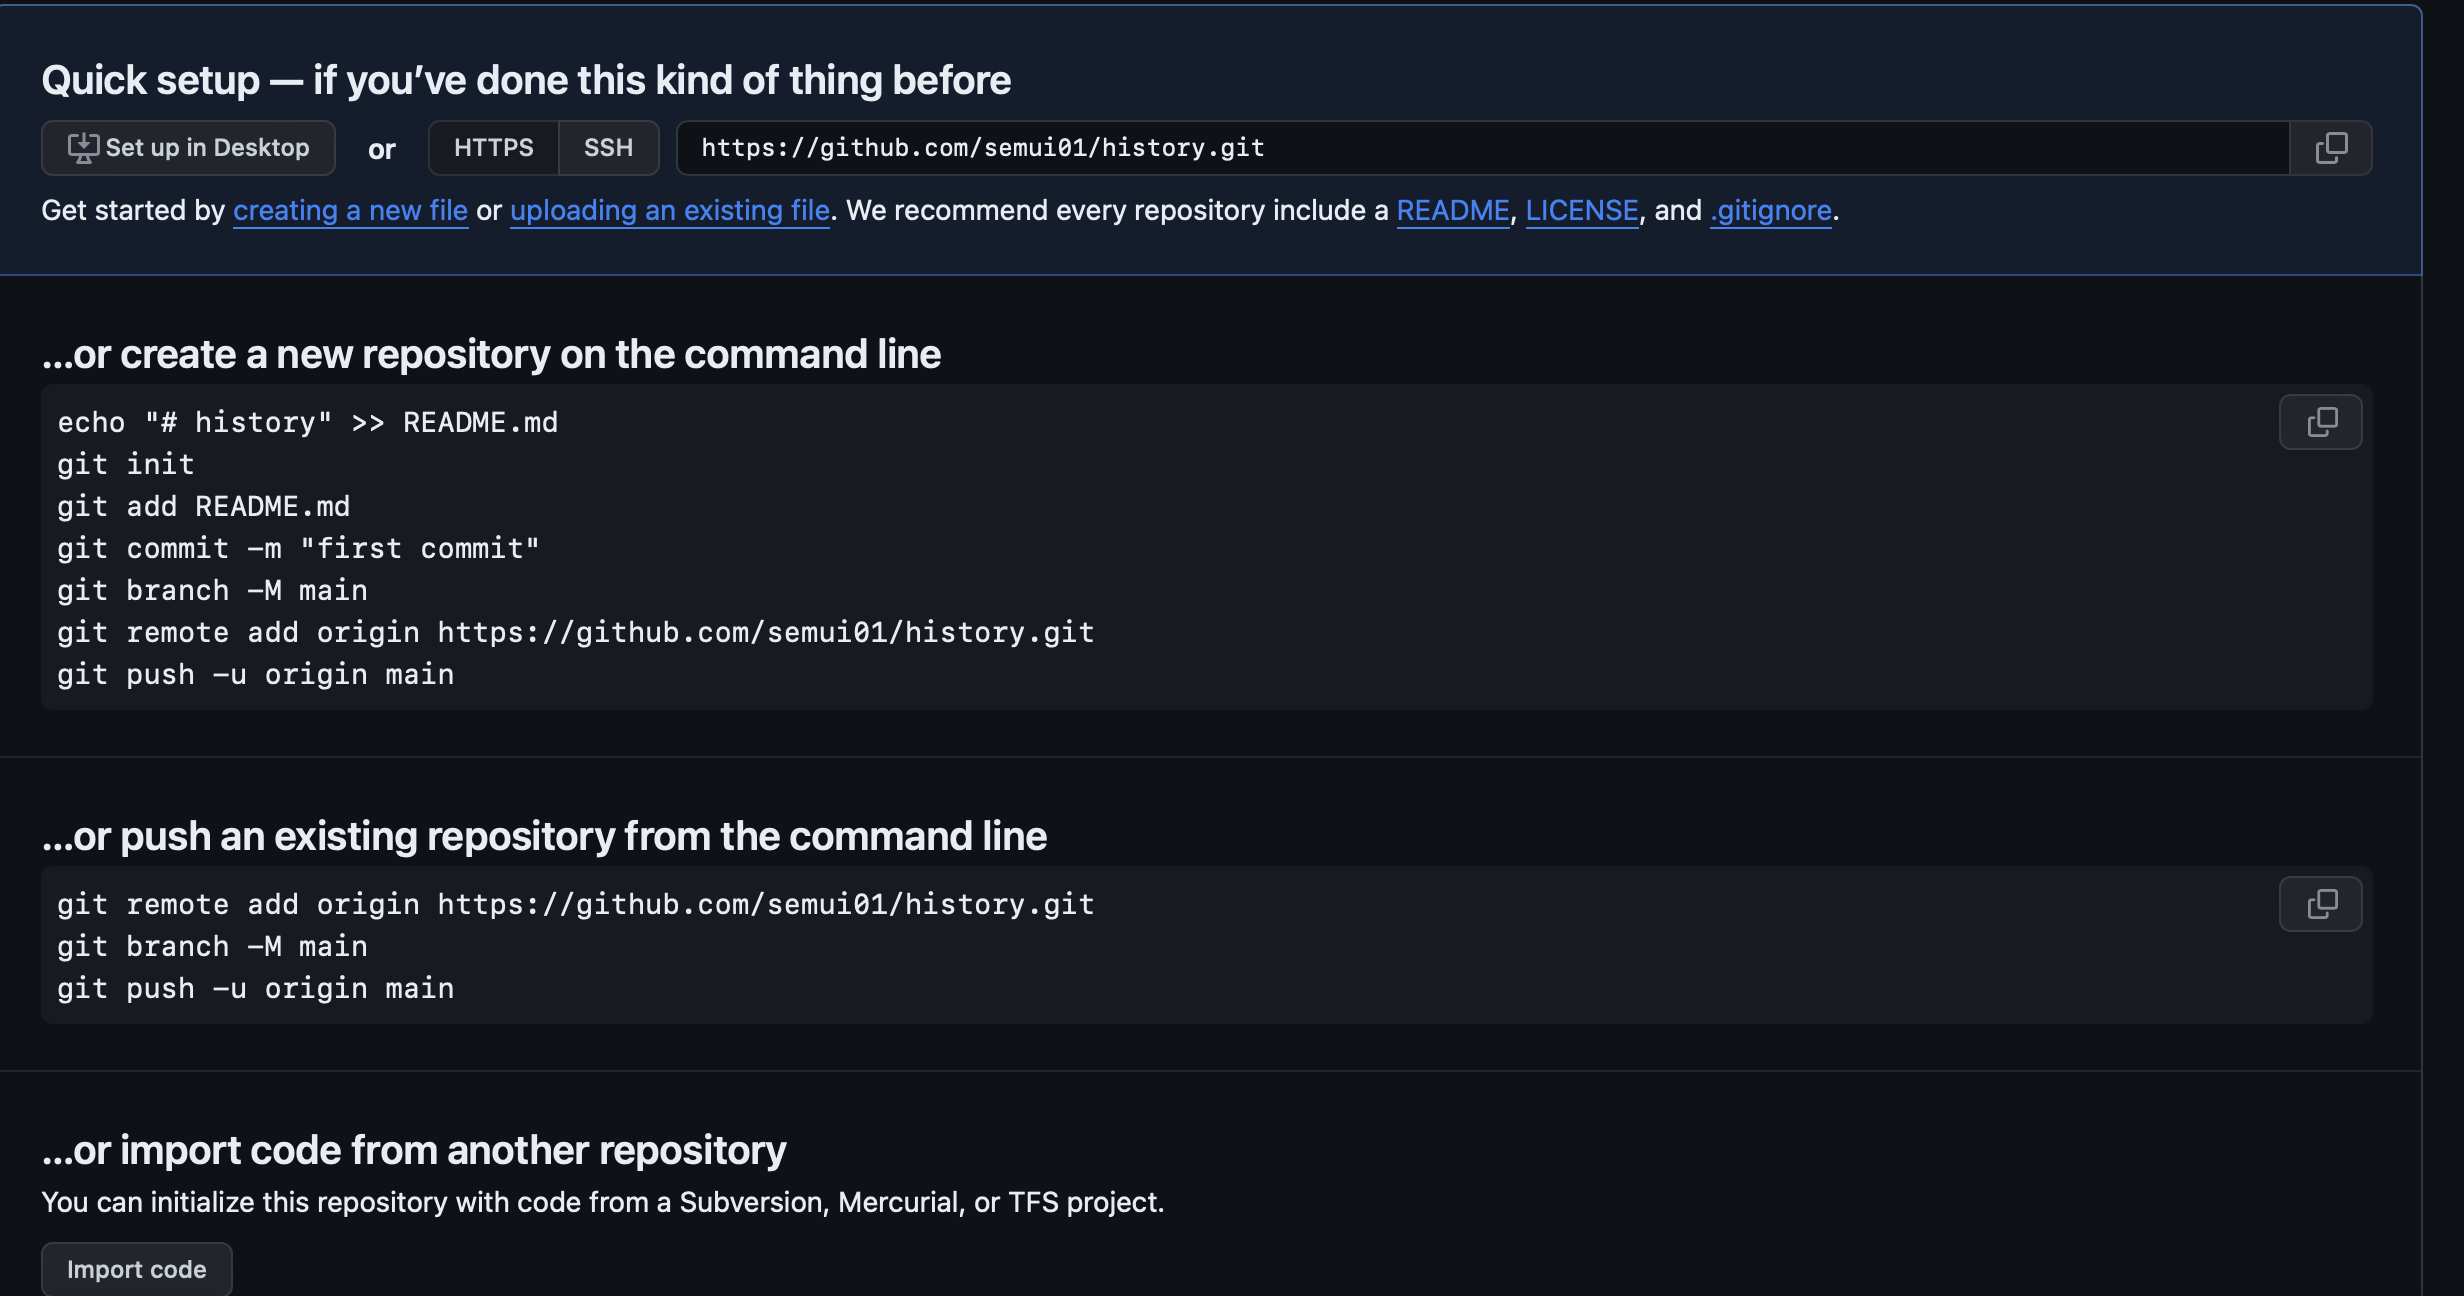Screen dimensions: 2464x1296
Task: Open the uploading an existing file link
Action: 670,210
